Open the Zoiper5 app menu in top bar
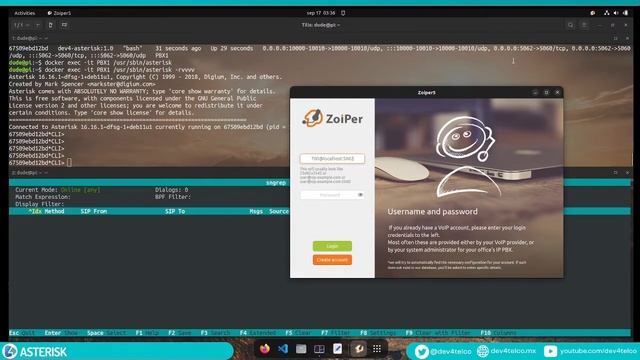The height and width of the screenshot is (360, 640). (x=59, y=13)
